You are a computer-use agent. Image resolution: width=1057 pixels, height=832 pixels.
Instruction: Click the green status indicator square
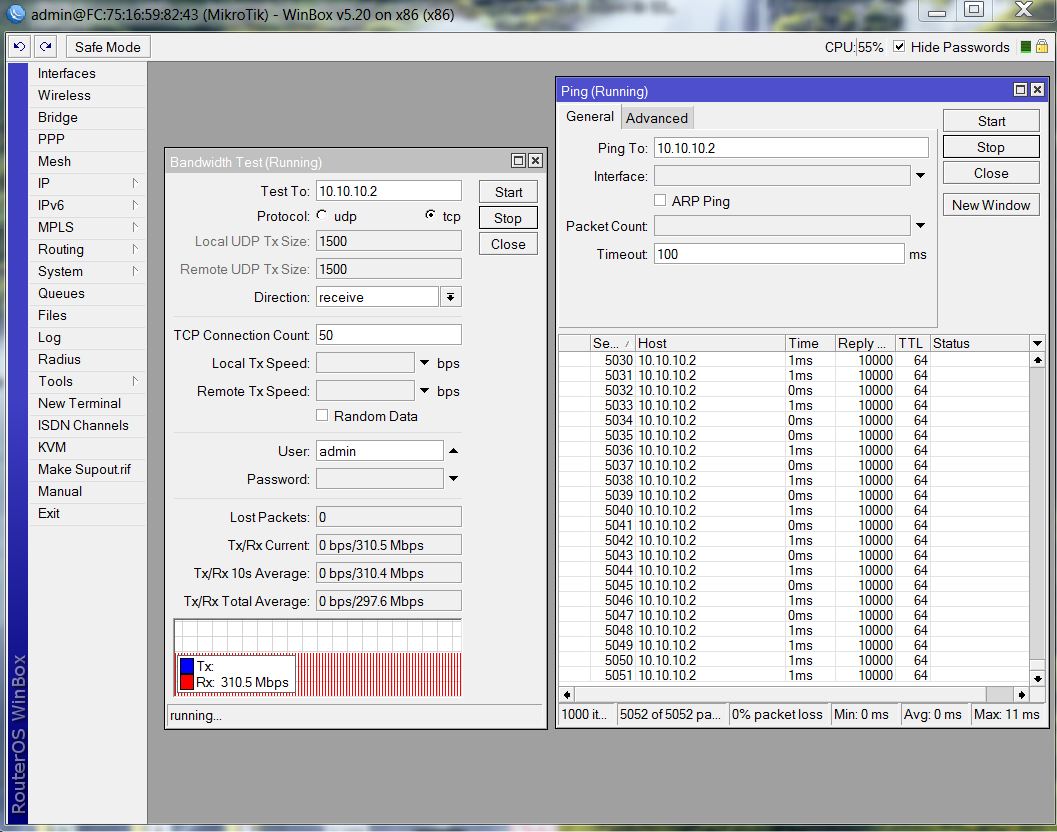1025,47
